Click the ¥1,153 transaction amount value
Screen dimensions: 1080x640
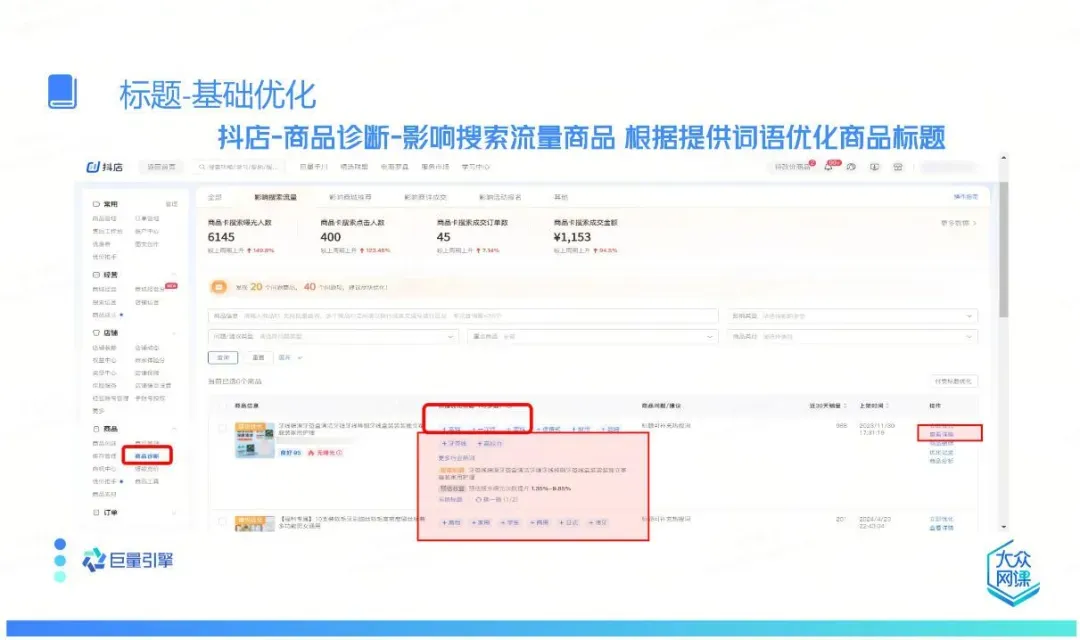tap(572, 237)
